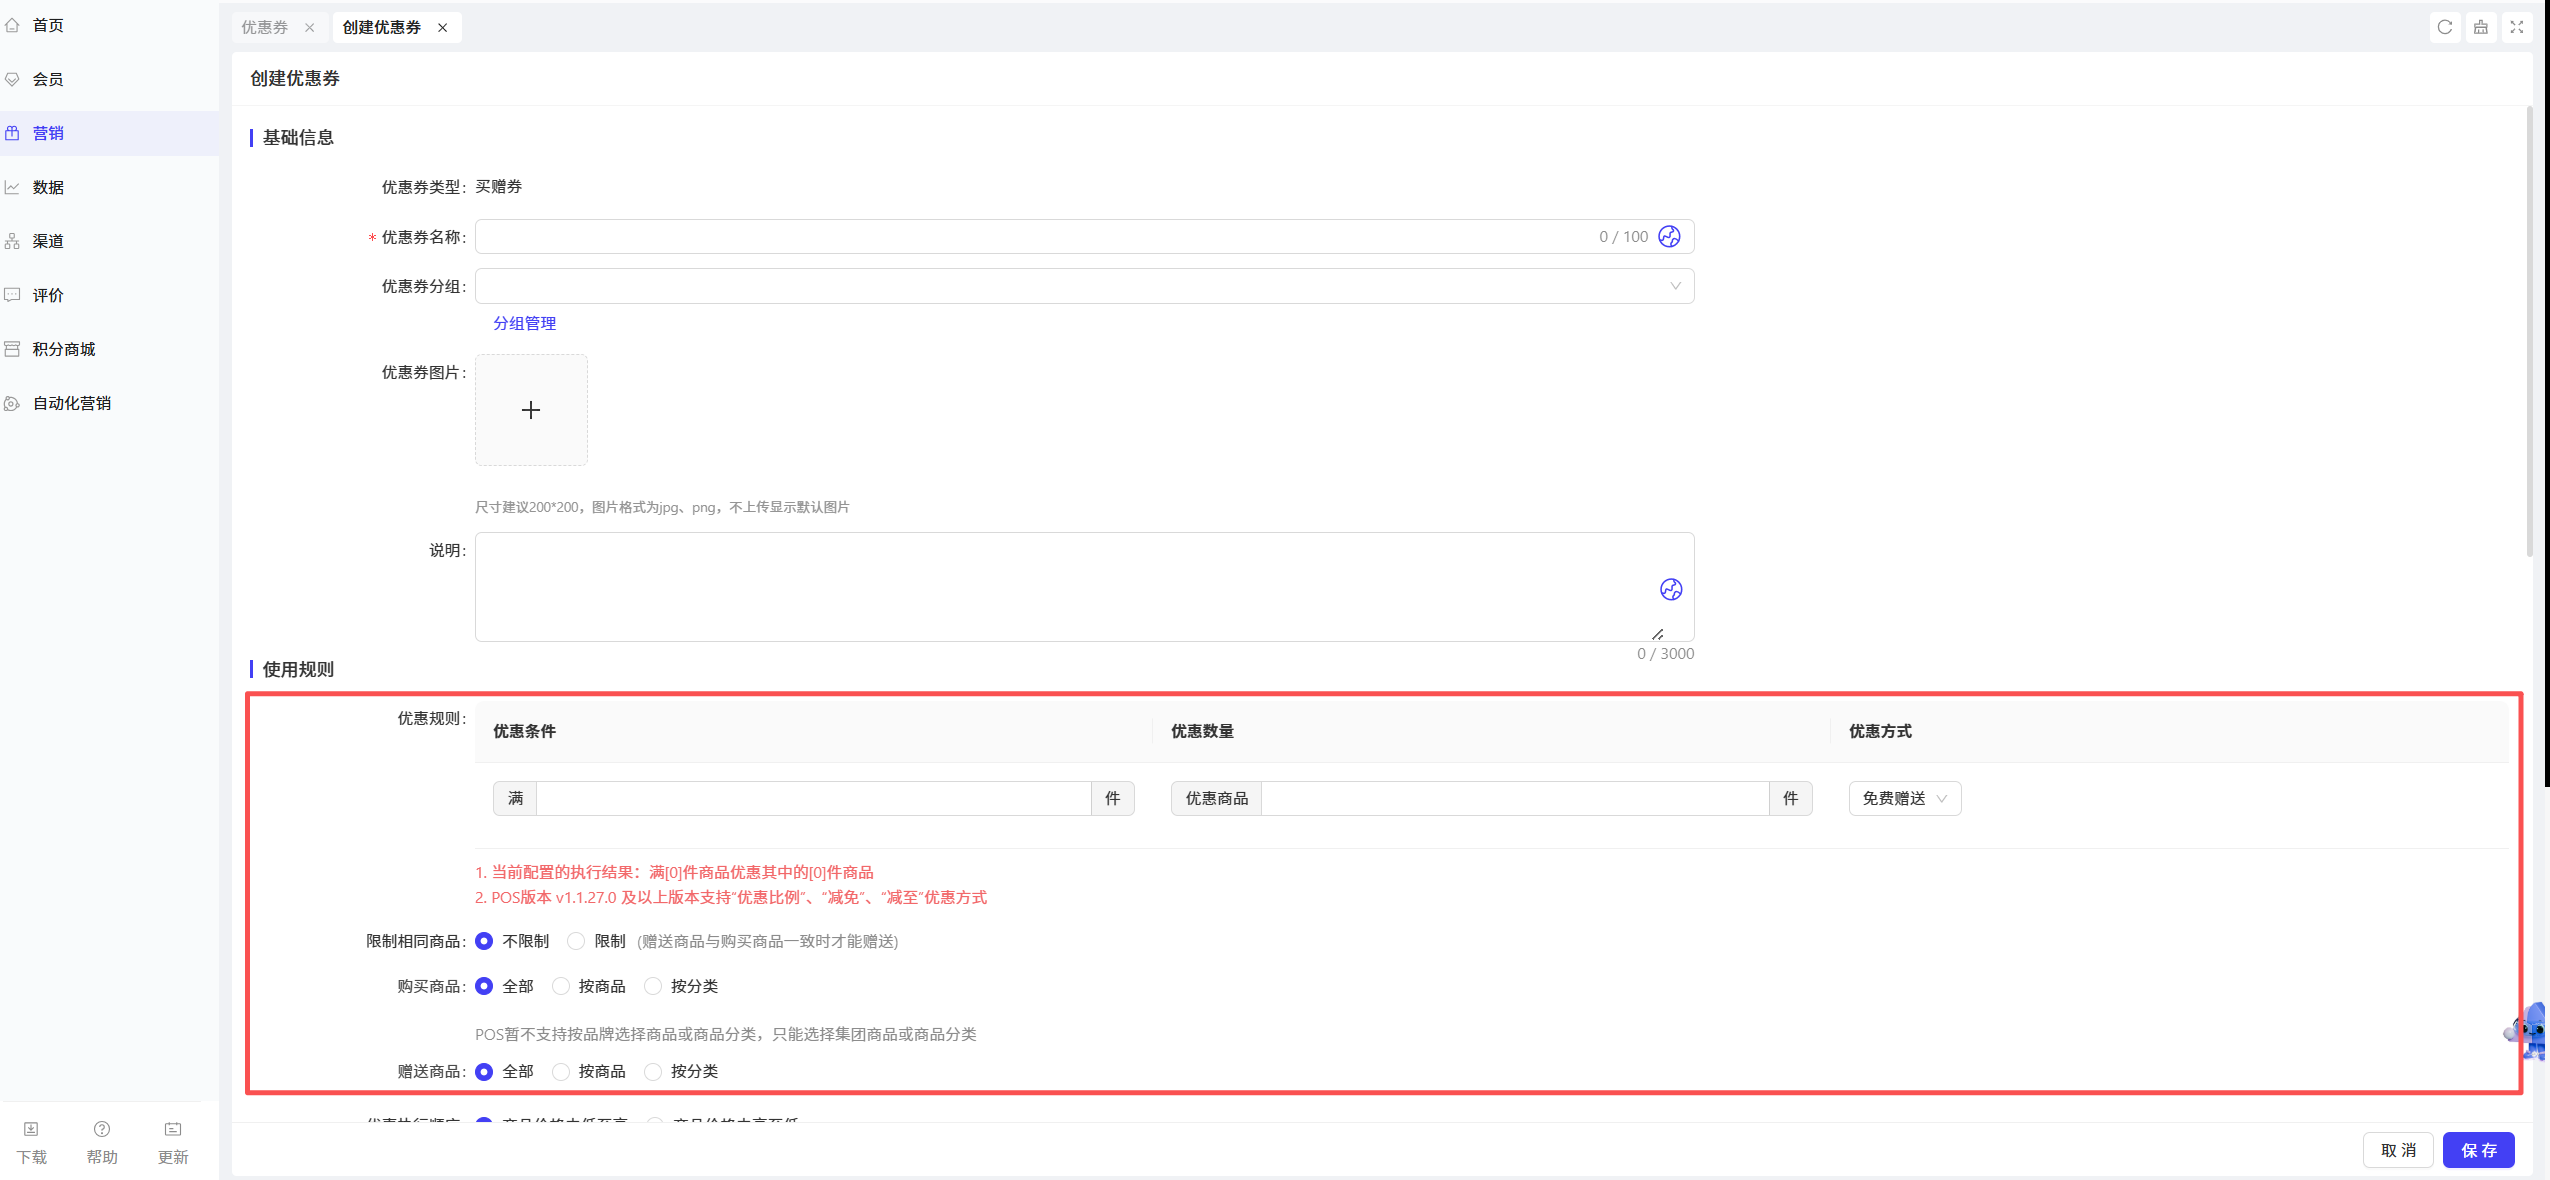
Task: Open the download icon in sidebar footer
Action: coord(31,1143)
